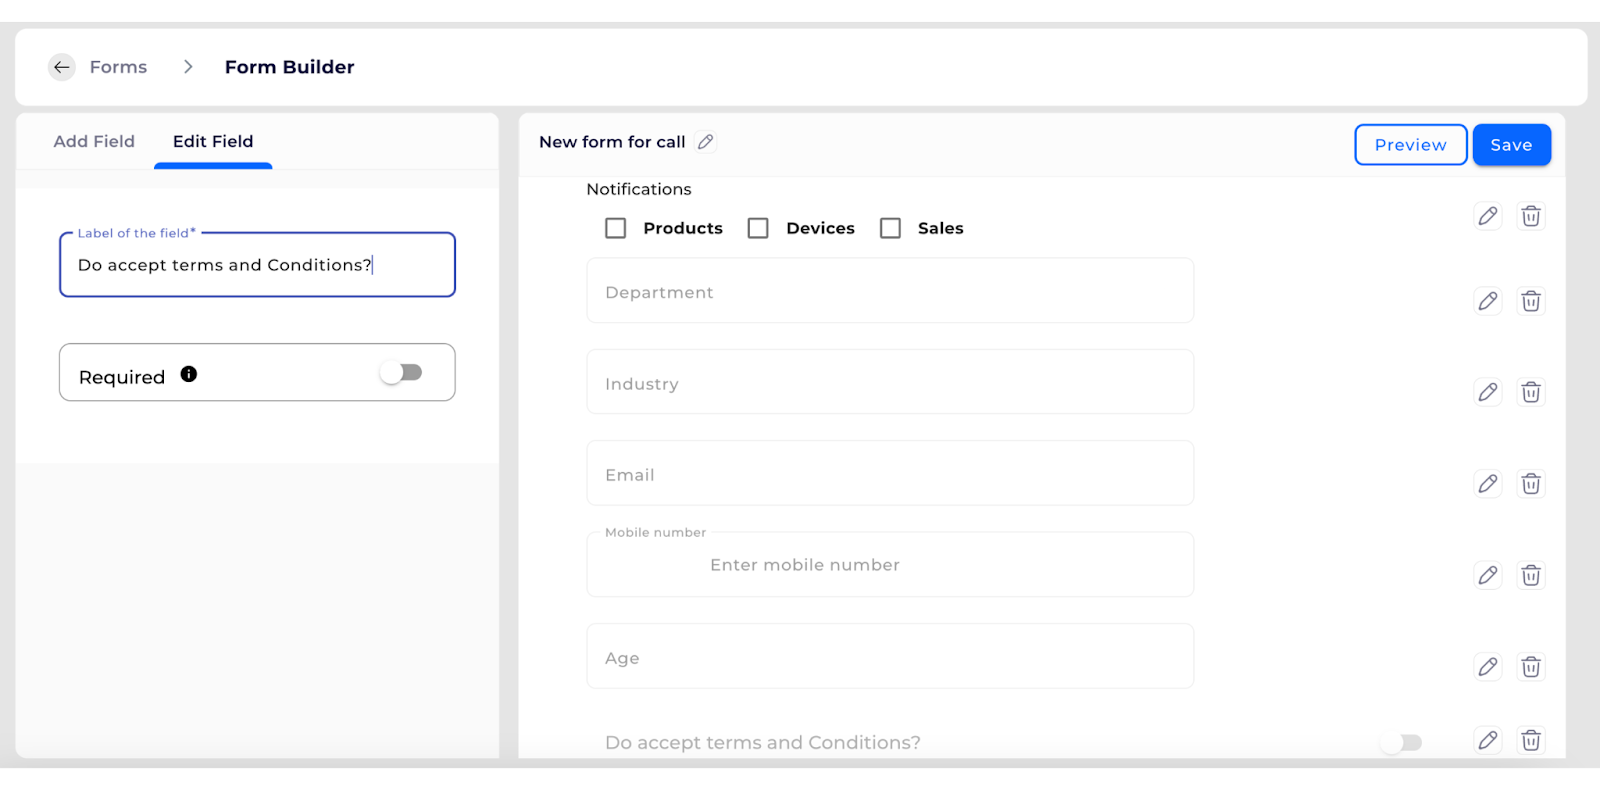Click the back arrow next to Forms

(x=62, y=67)
